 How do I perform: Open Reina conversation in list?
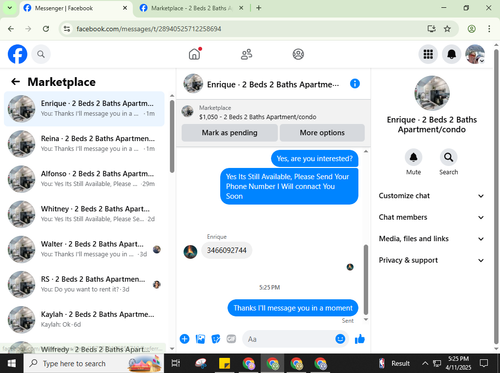coord(84,144)
